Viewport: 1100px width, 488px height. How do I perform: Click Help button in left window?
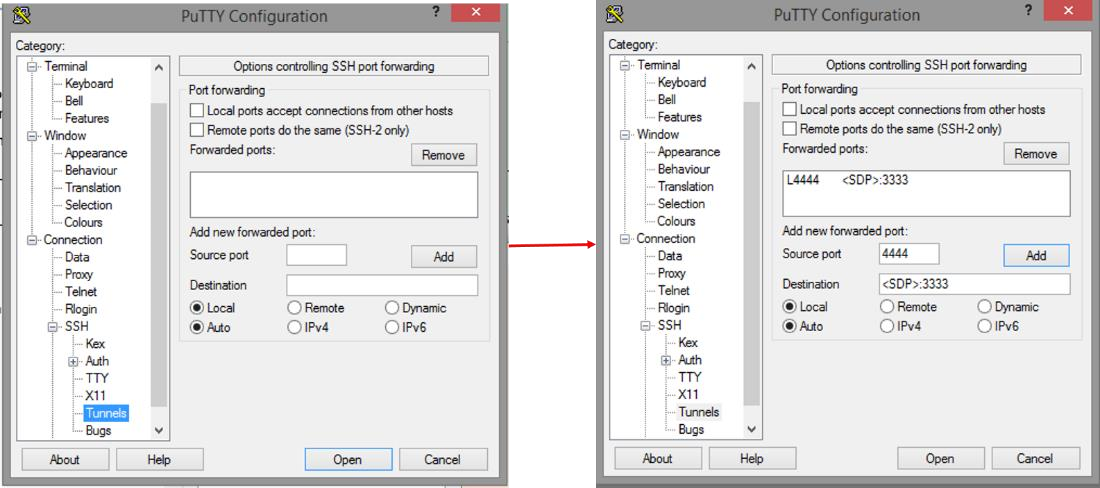pyautogui.click(x=159, y=460)
